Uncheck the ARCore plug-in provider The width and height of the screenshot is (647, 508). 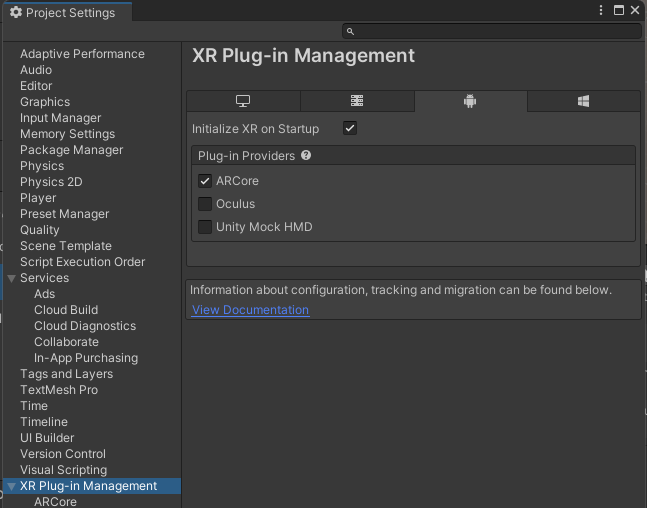point(205,181)
